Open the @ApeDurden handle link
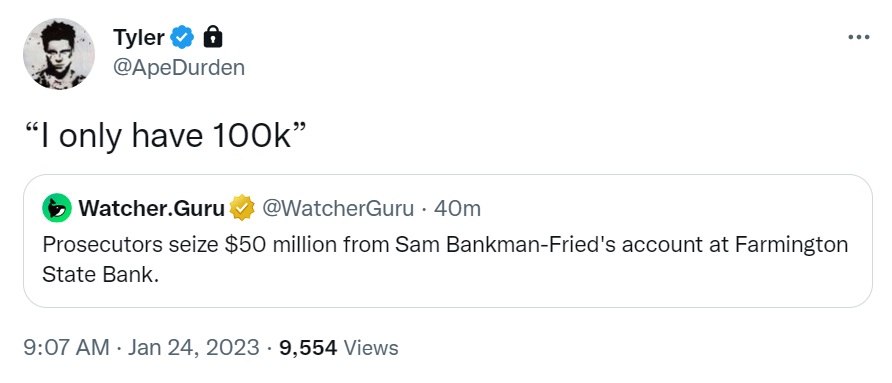The image size is (892, 383). click(179, 68)
